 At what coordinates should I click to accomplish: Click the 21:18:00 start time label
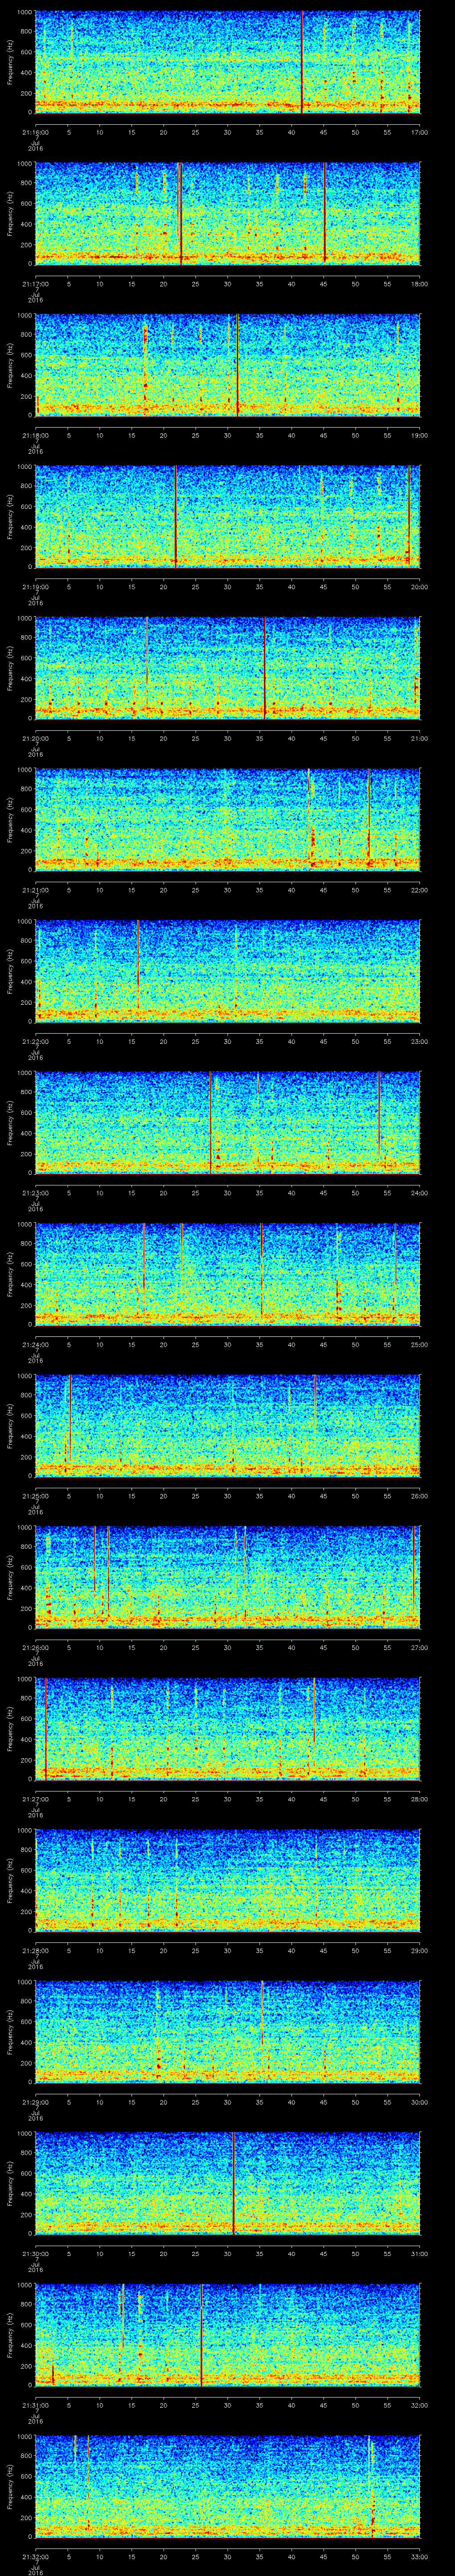click(x=35, y=435)
